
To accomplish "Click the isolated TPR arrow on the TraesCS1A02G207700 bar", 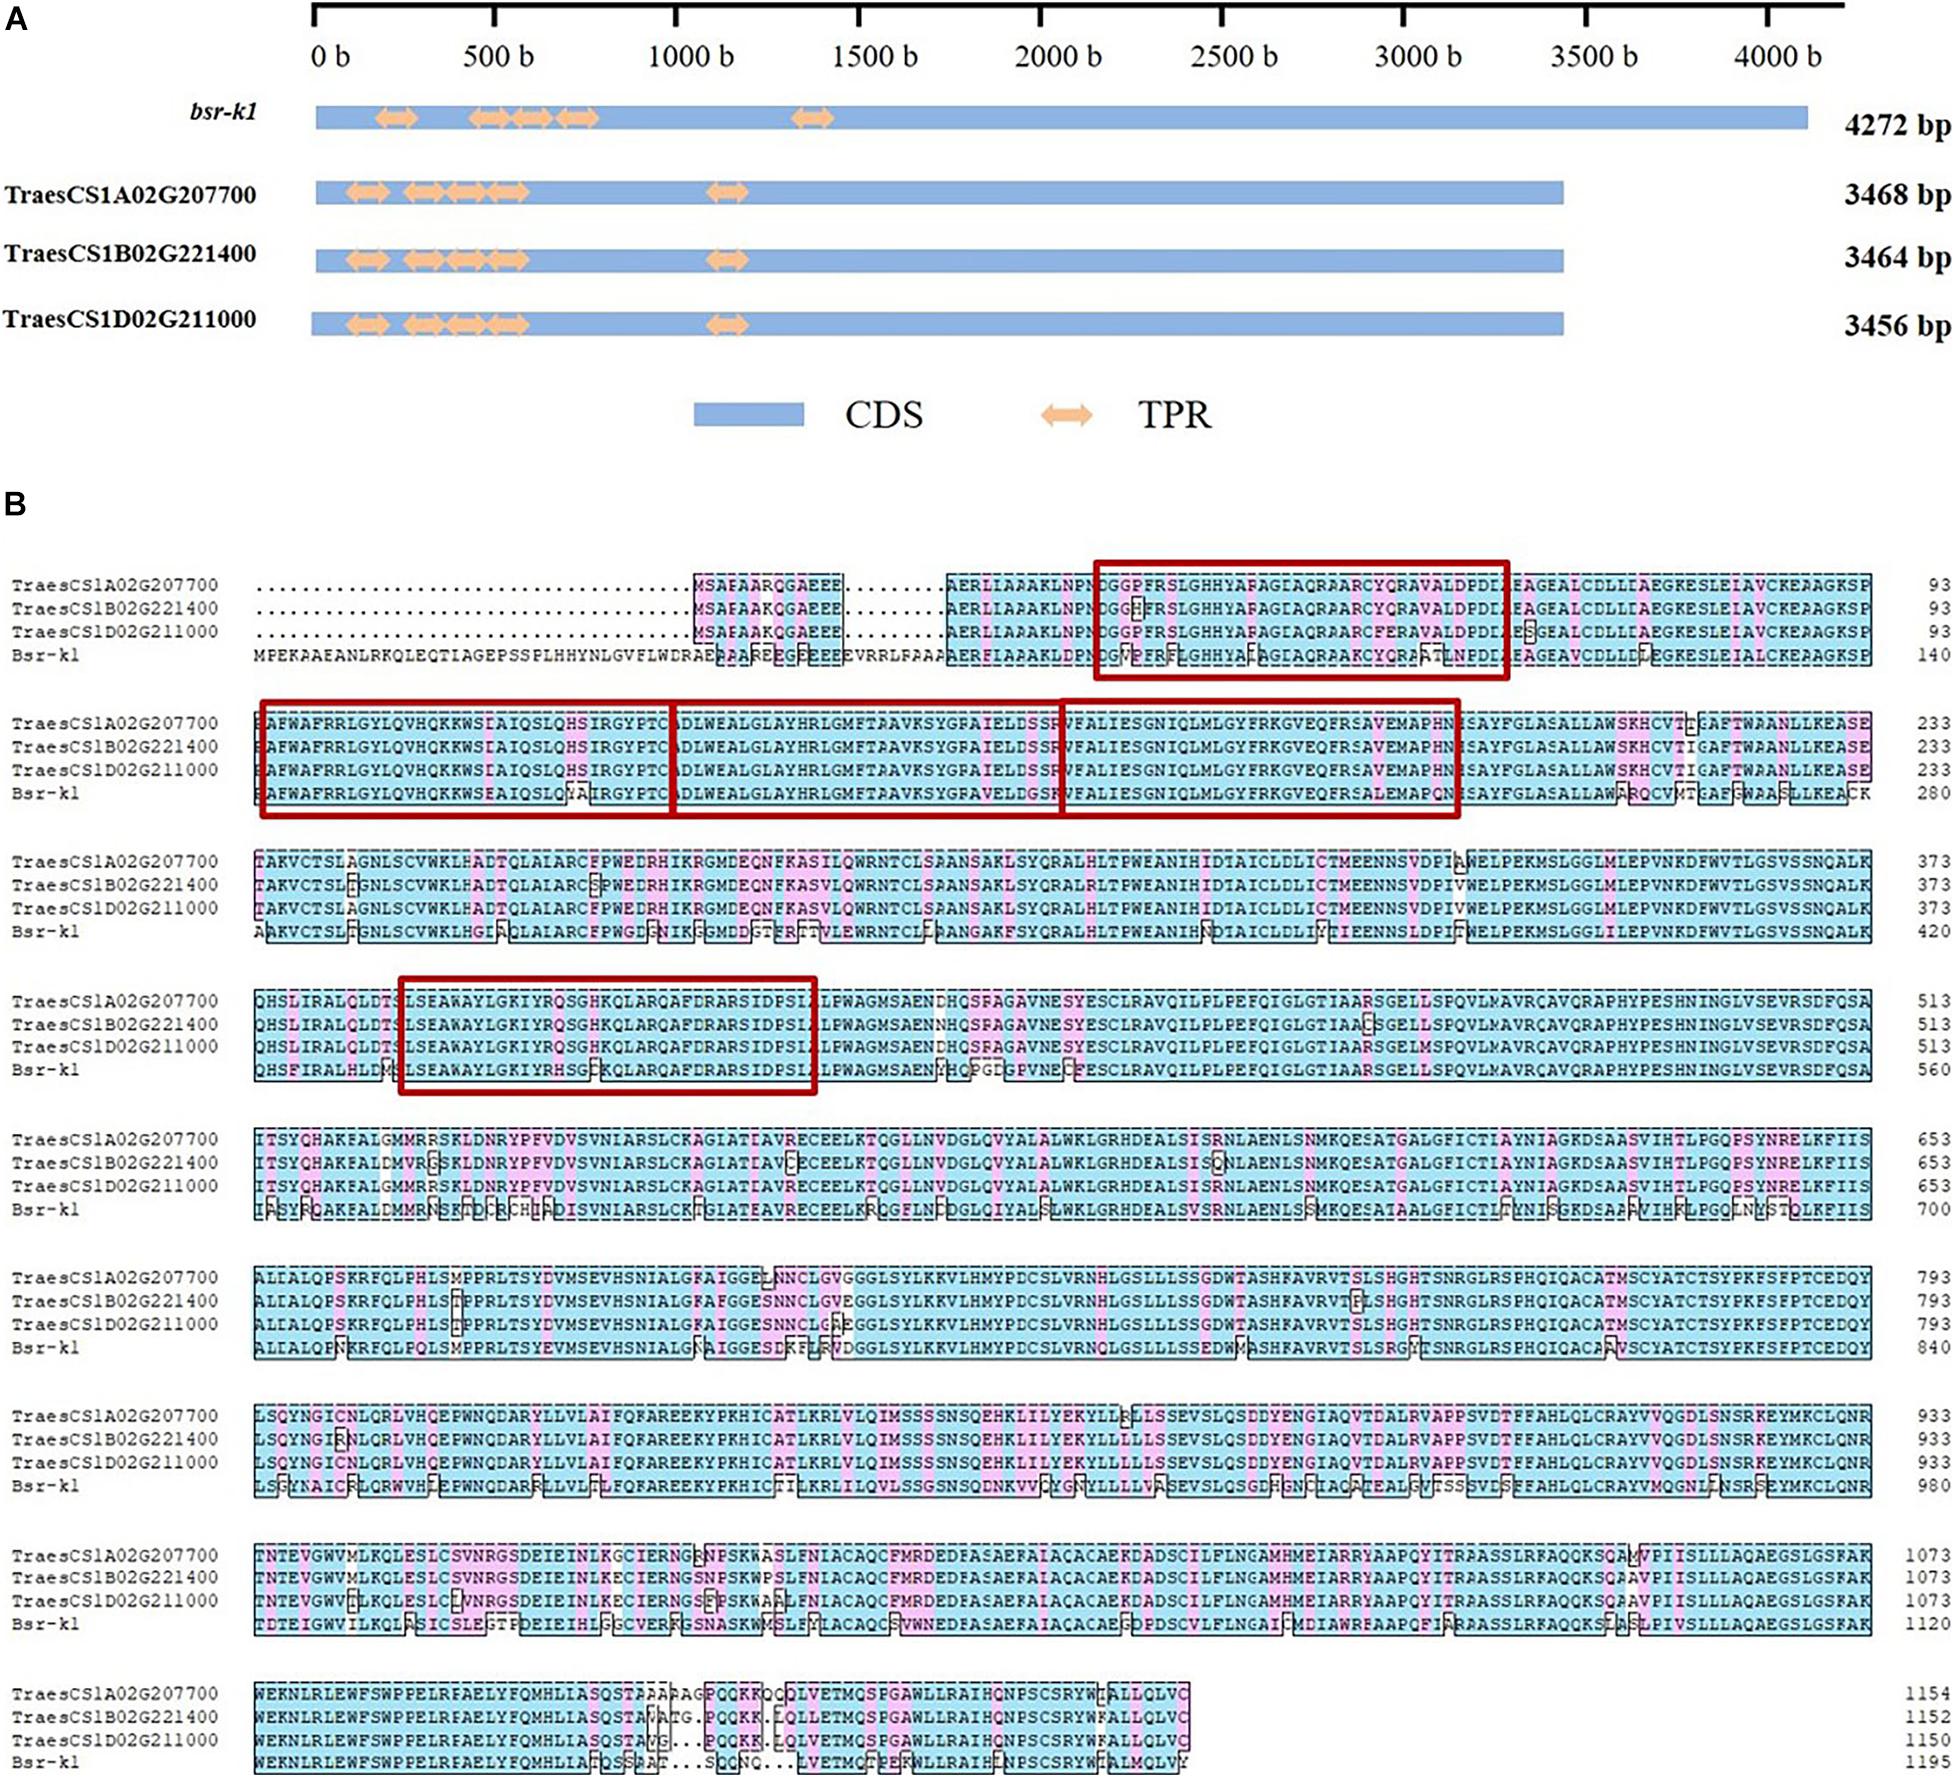I will tap(727, 192).
